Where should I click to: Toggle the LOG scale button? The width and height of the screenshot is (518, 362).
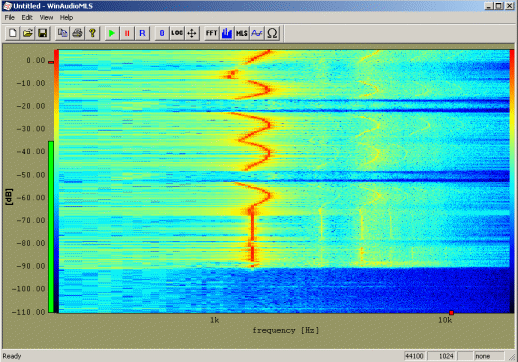(x=177, y=33)
